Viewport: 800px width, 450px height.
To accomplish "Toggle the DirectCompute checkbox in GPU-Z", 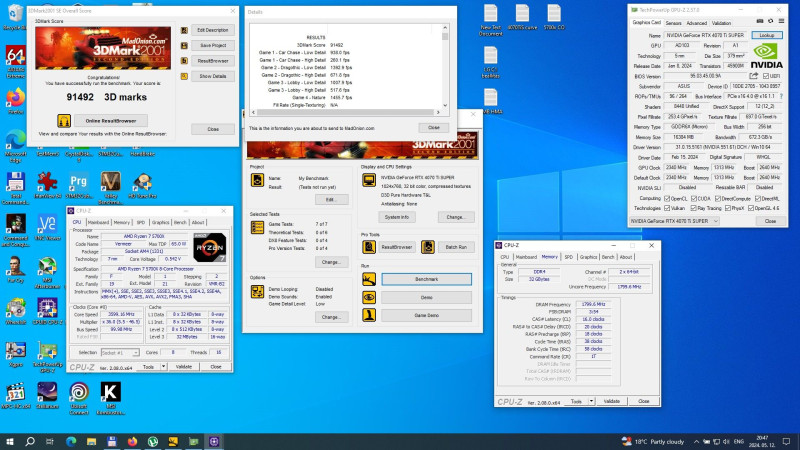I will 718,198.
